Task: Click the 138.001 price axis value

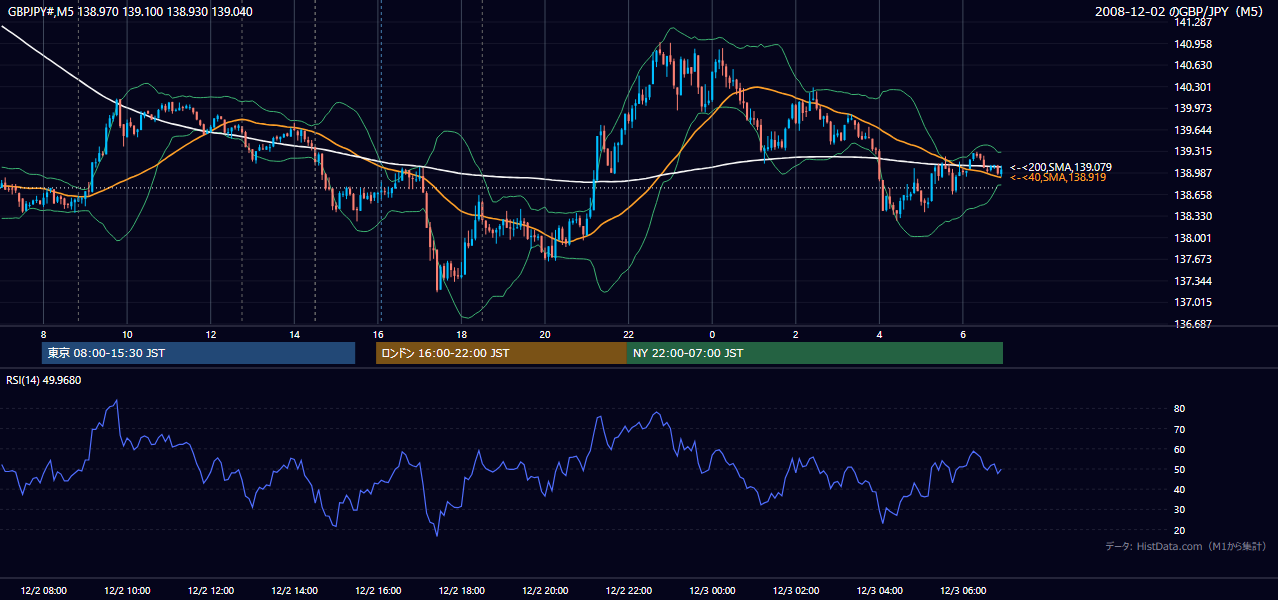Action: [x=1191, y=238]
